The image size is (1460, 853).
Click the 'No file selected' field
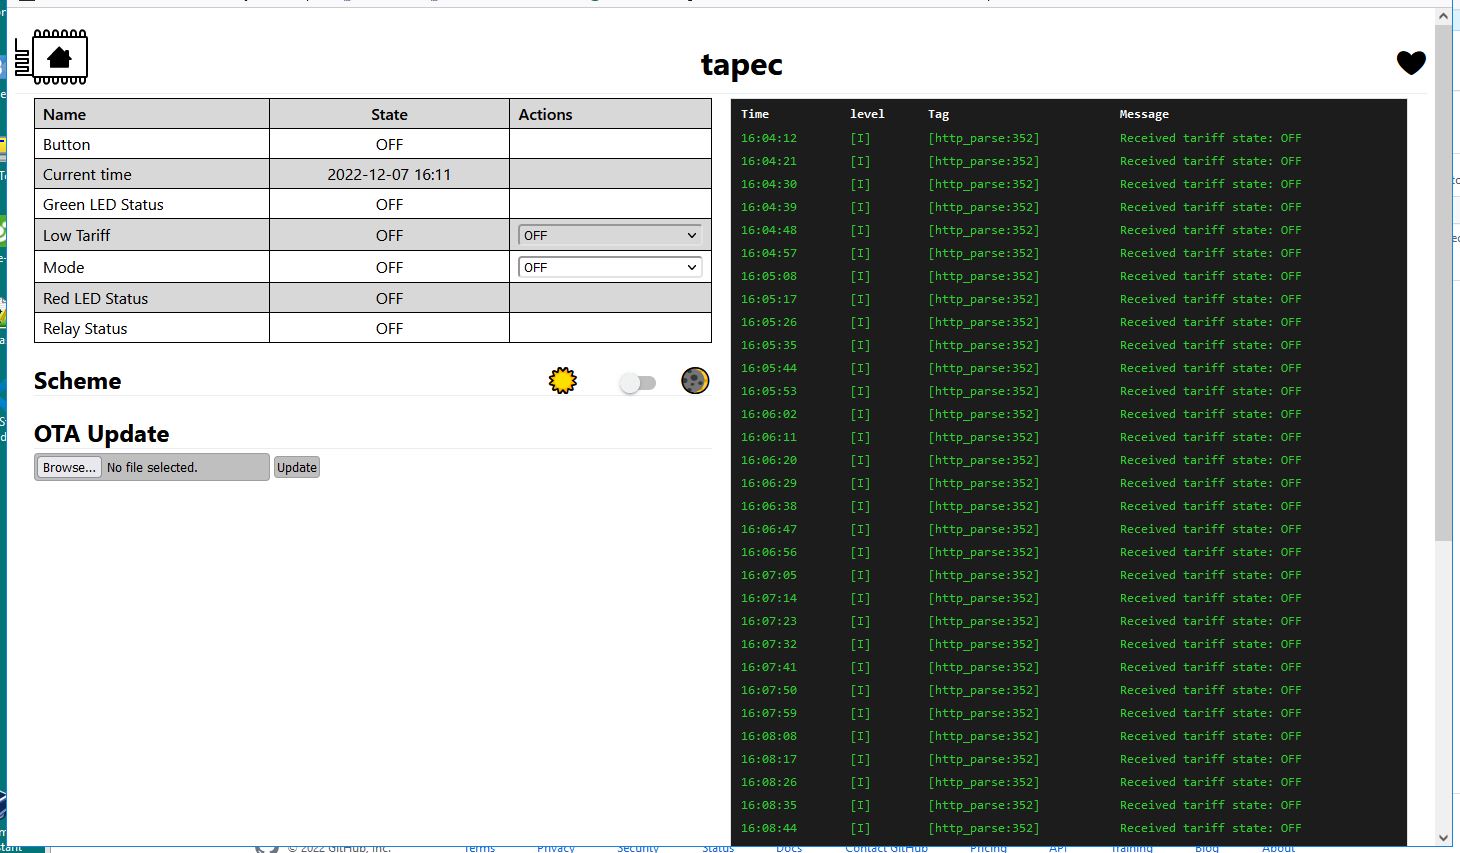pos(185,466)
